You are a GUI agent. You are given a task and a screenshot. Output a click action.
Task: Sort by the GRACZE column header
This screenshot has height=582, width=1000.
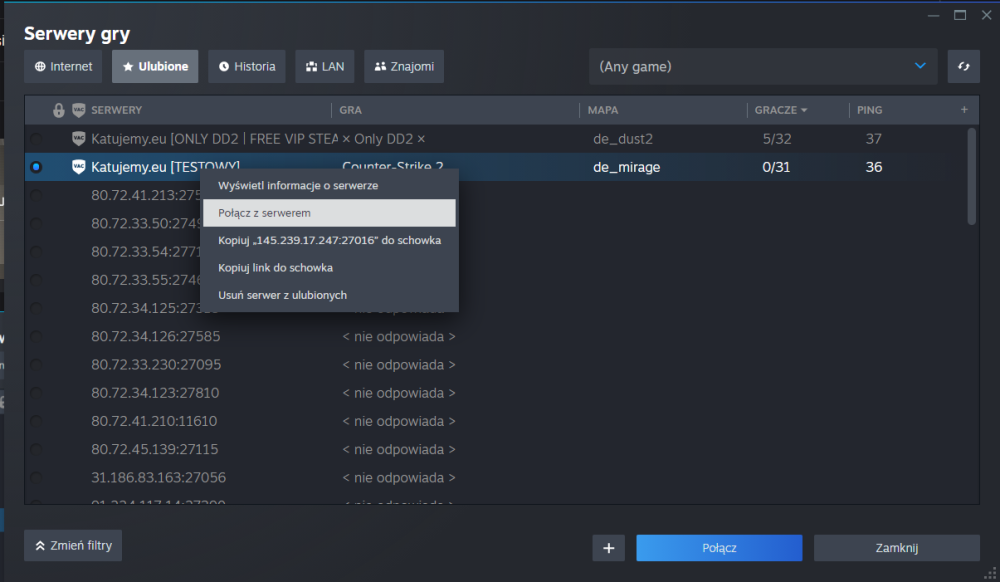(780, 110)
